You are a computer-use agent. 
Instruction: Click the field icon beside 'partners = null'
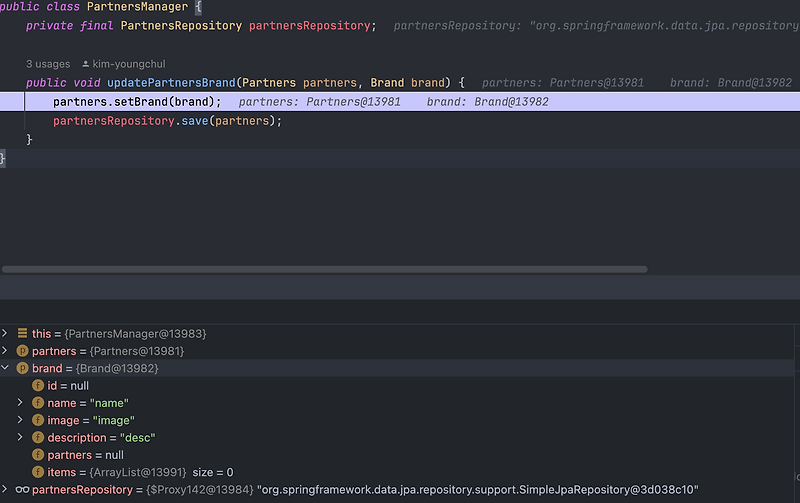tap(38, 455)
